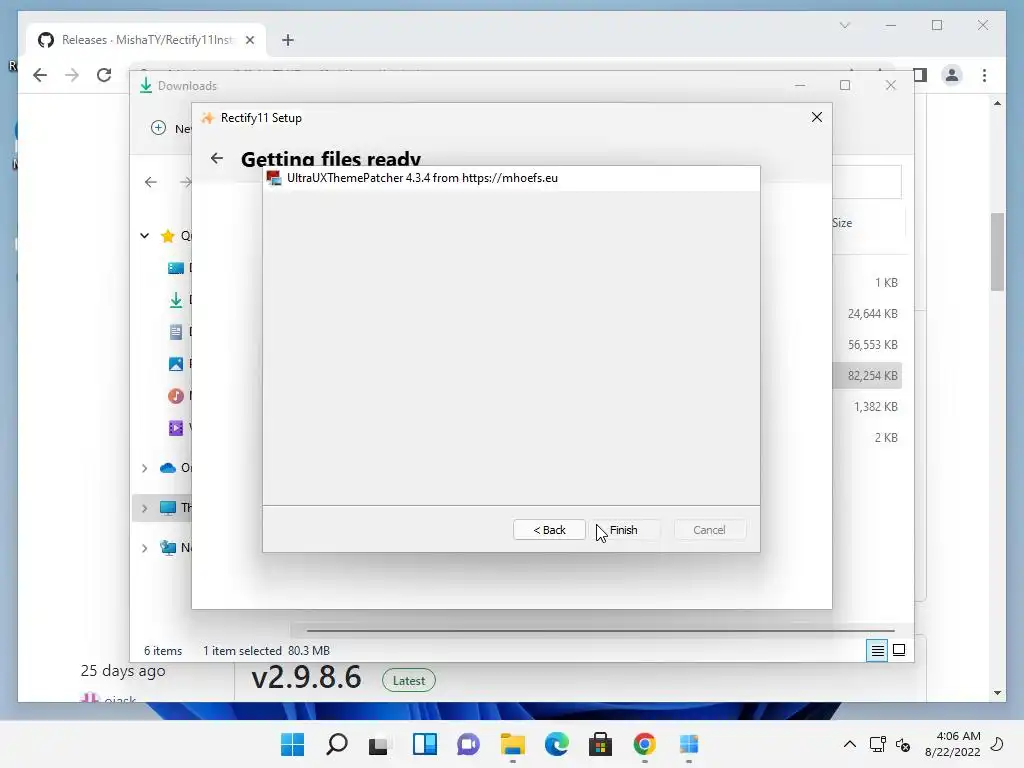Switch explorer to details view
Viewport: 1024px width, 768px height.
pos(877,650)
